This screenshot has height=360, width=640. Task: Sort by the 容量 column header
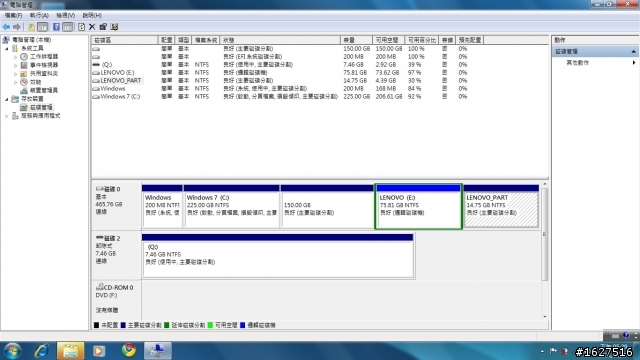pyautogui.click(x=356, y=40)
